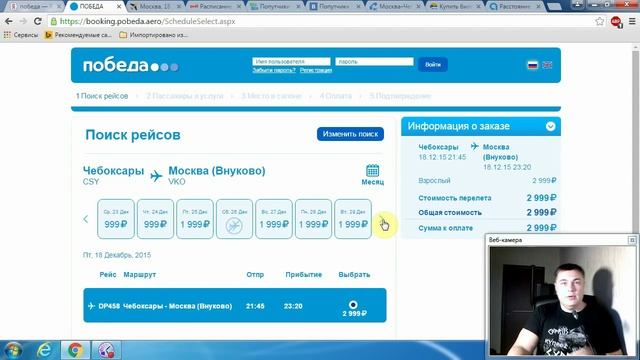
Task: Open the screen recorder taskbar icon
Action: click(106, 350)
